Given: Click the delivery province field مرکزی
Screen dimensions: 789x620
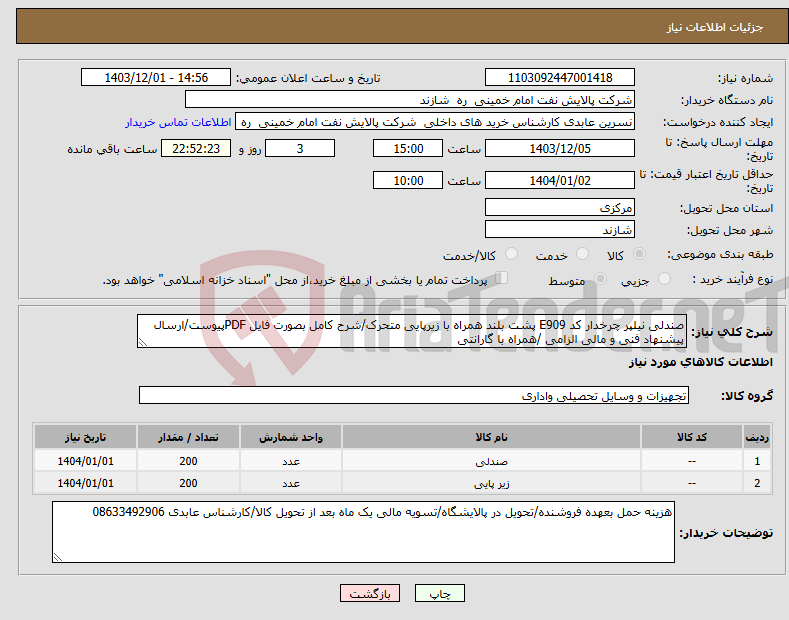Looking at the screenshot, I should [x=560, y=207].
